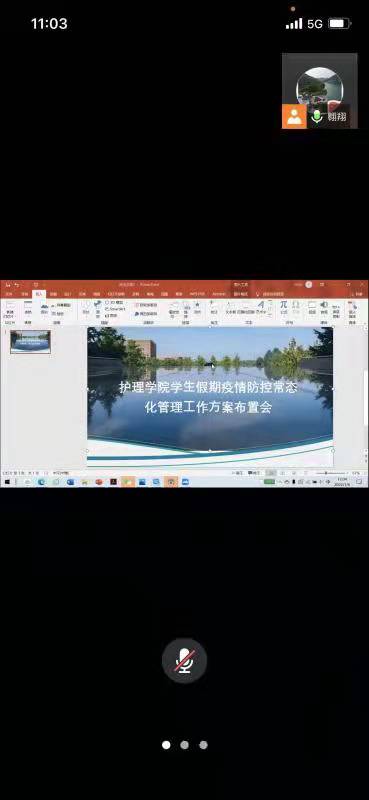
Task: Click the star action icon in ribbon
Action: [197, 305]
